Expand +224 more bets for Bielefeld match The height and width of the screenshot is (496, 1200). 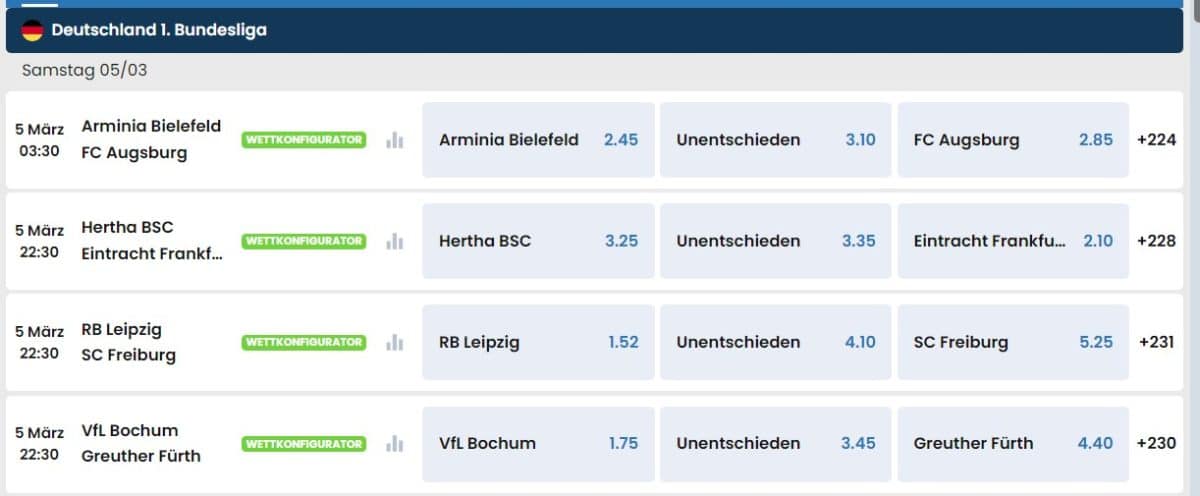tap(1156, 140)
